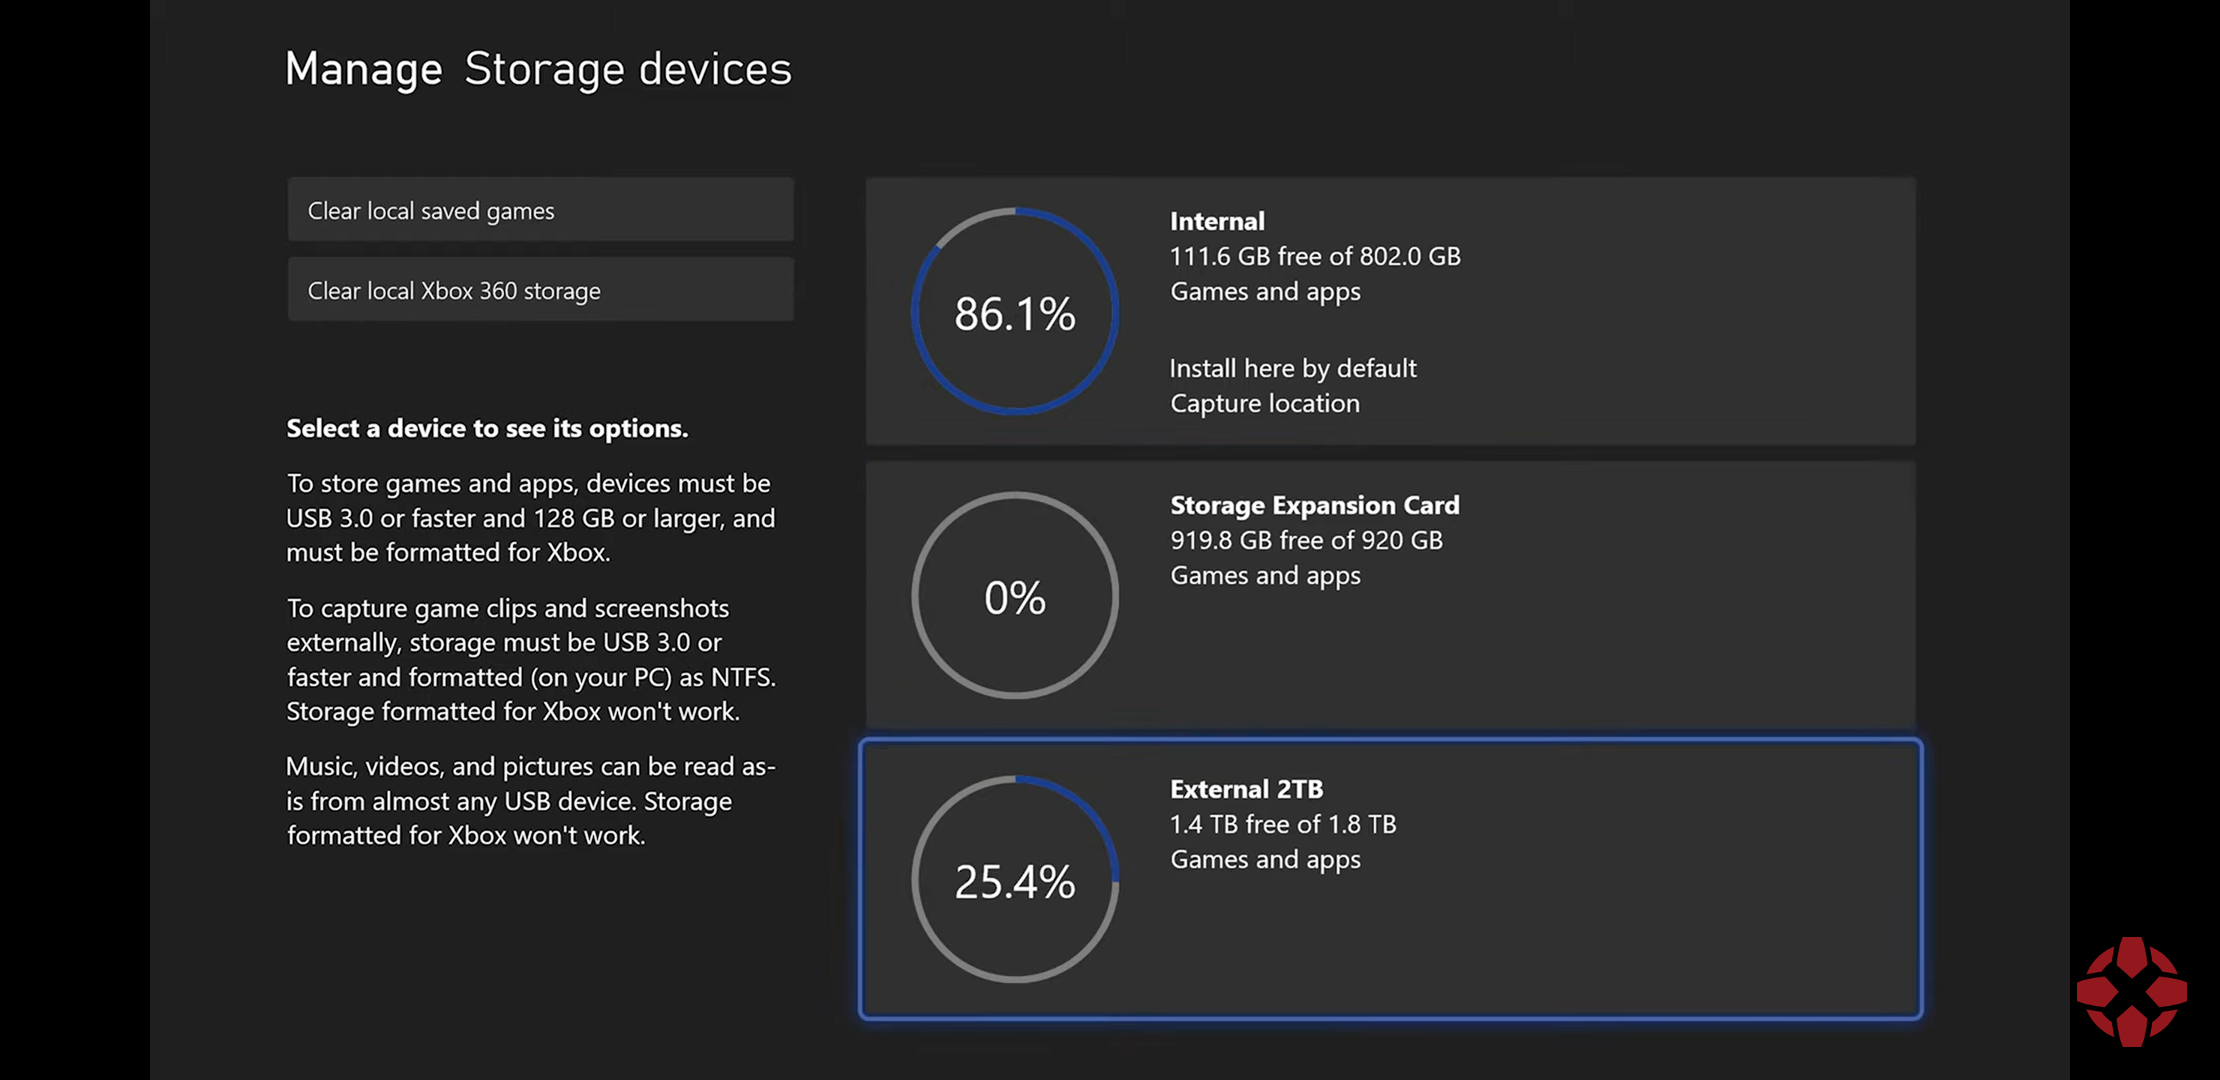Viewport: 2220px width, 1080px height.
Task: Click Select a device to see its options
Action: point(487,428)
